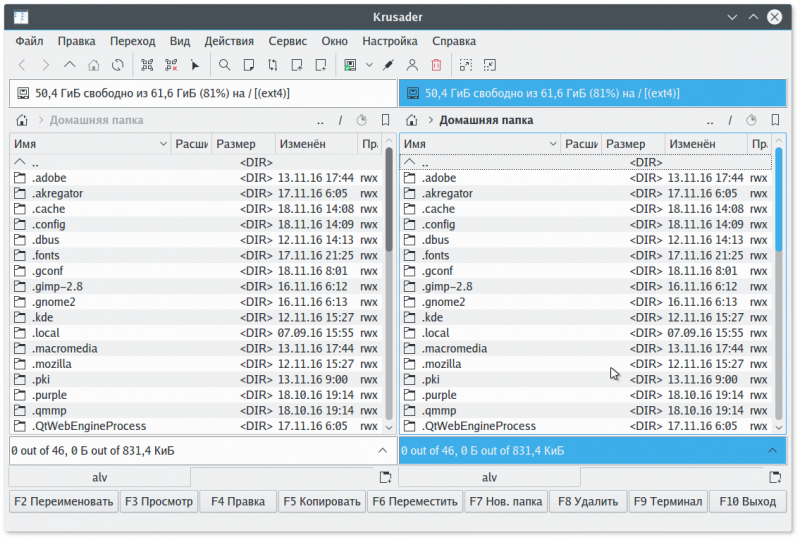Select .gimp-2.8 folder in left panel
This screenshot has width=800, height=540.
point(196,287)
